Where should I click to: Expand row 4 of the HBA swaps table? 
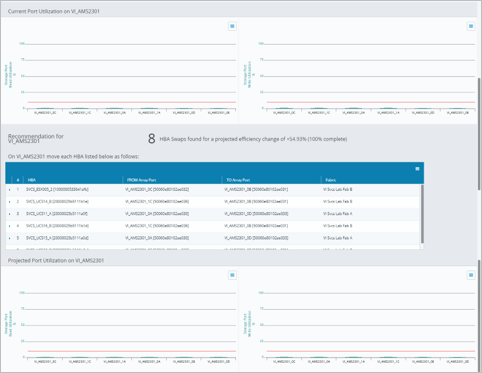coord(9,226)
